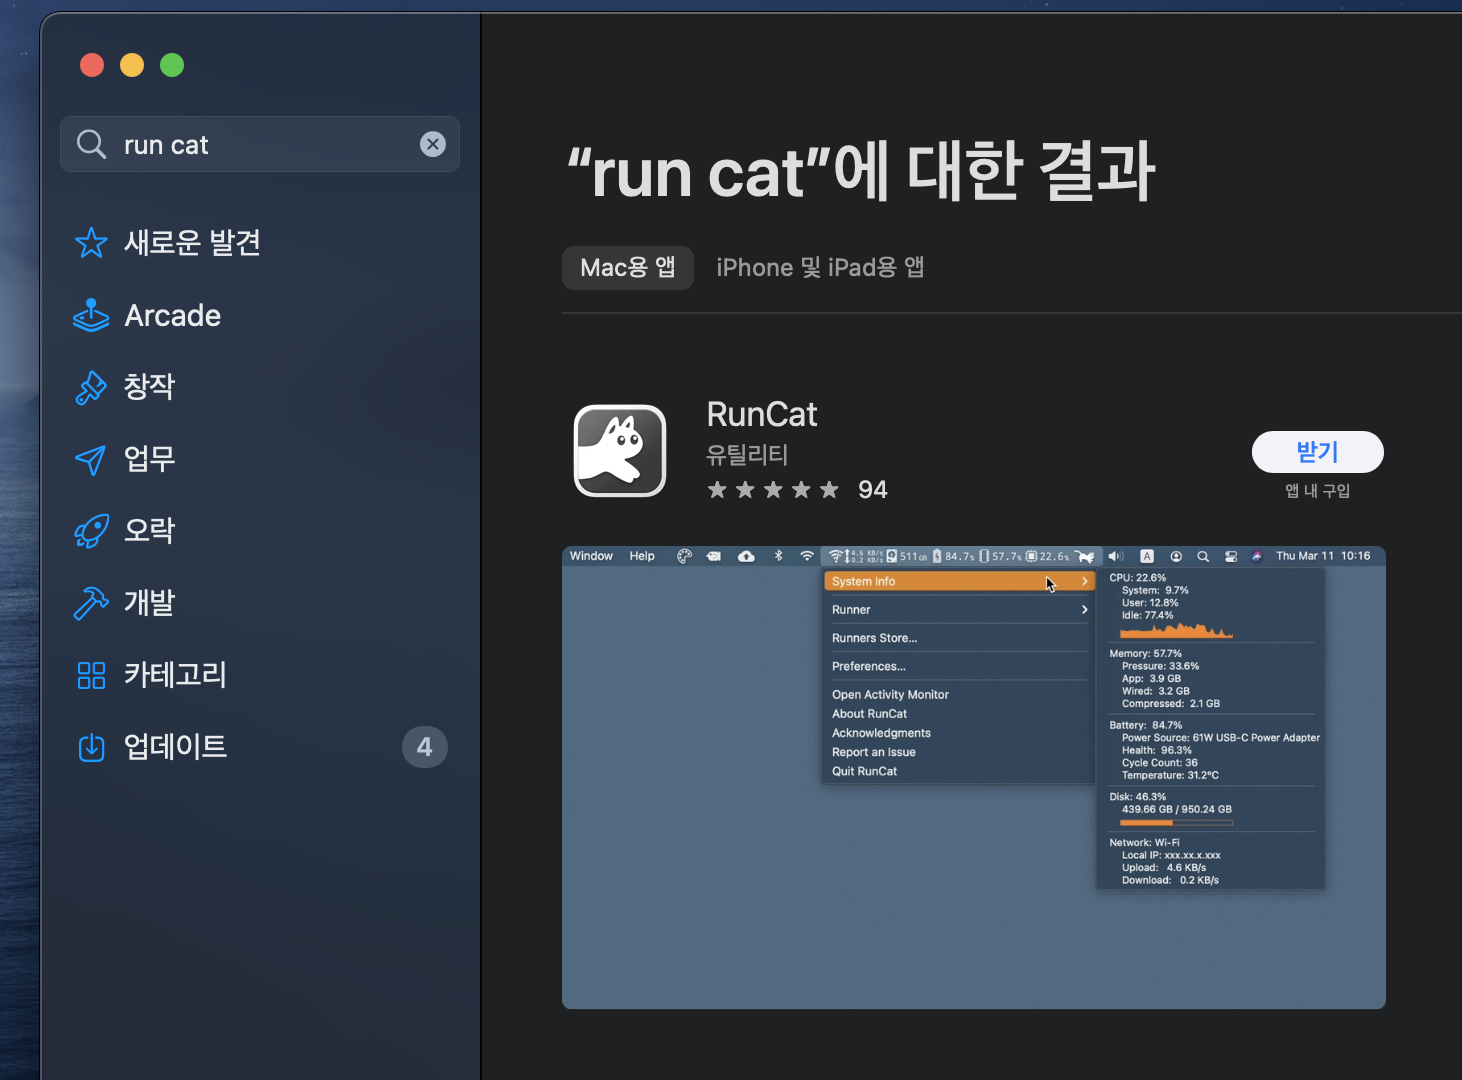1462x1080 pixels.
Task: Zoom the App Store window (green button)
Action: tap(172, 65)
